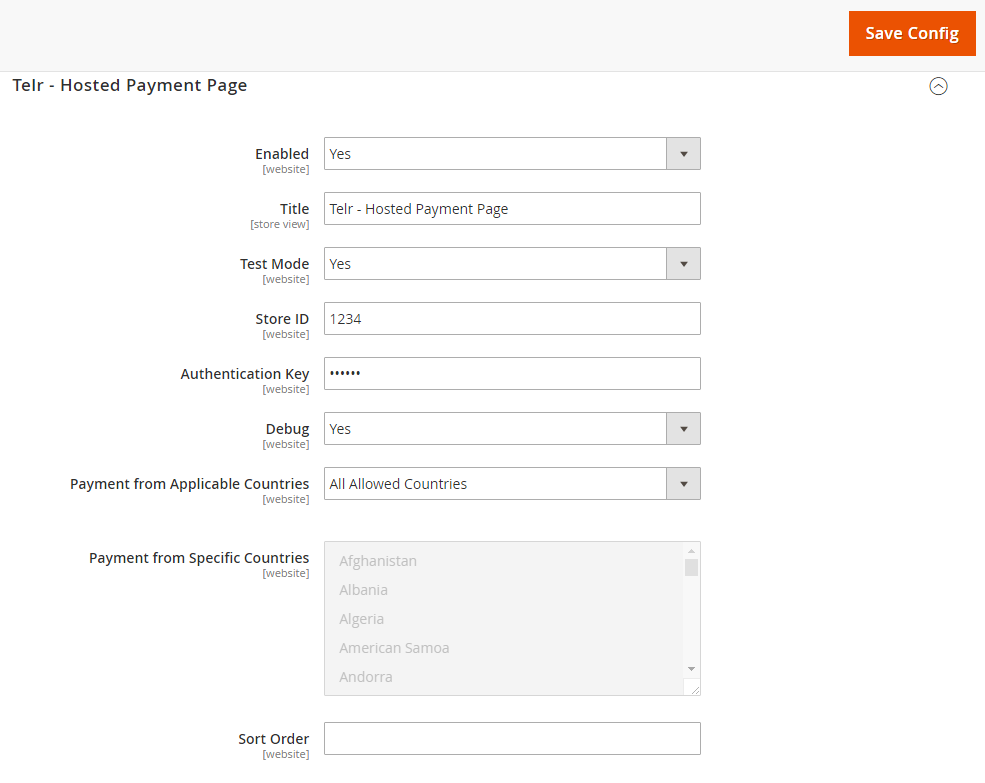Collapse the Telr Hosted Payment Page section
This screenshot has height=783, width=985.
pos(938,86)
